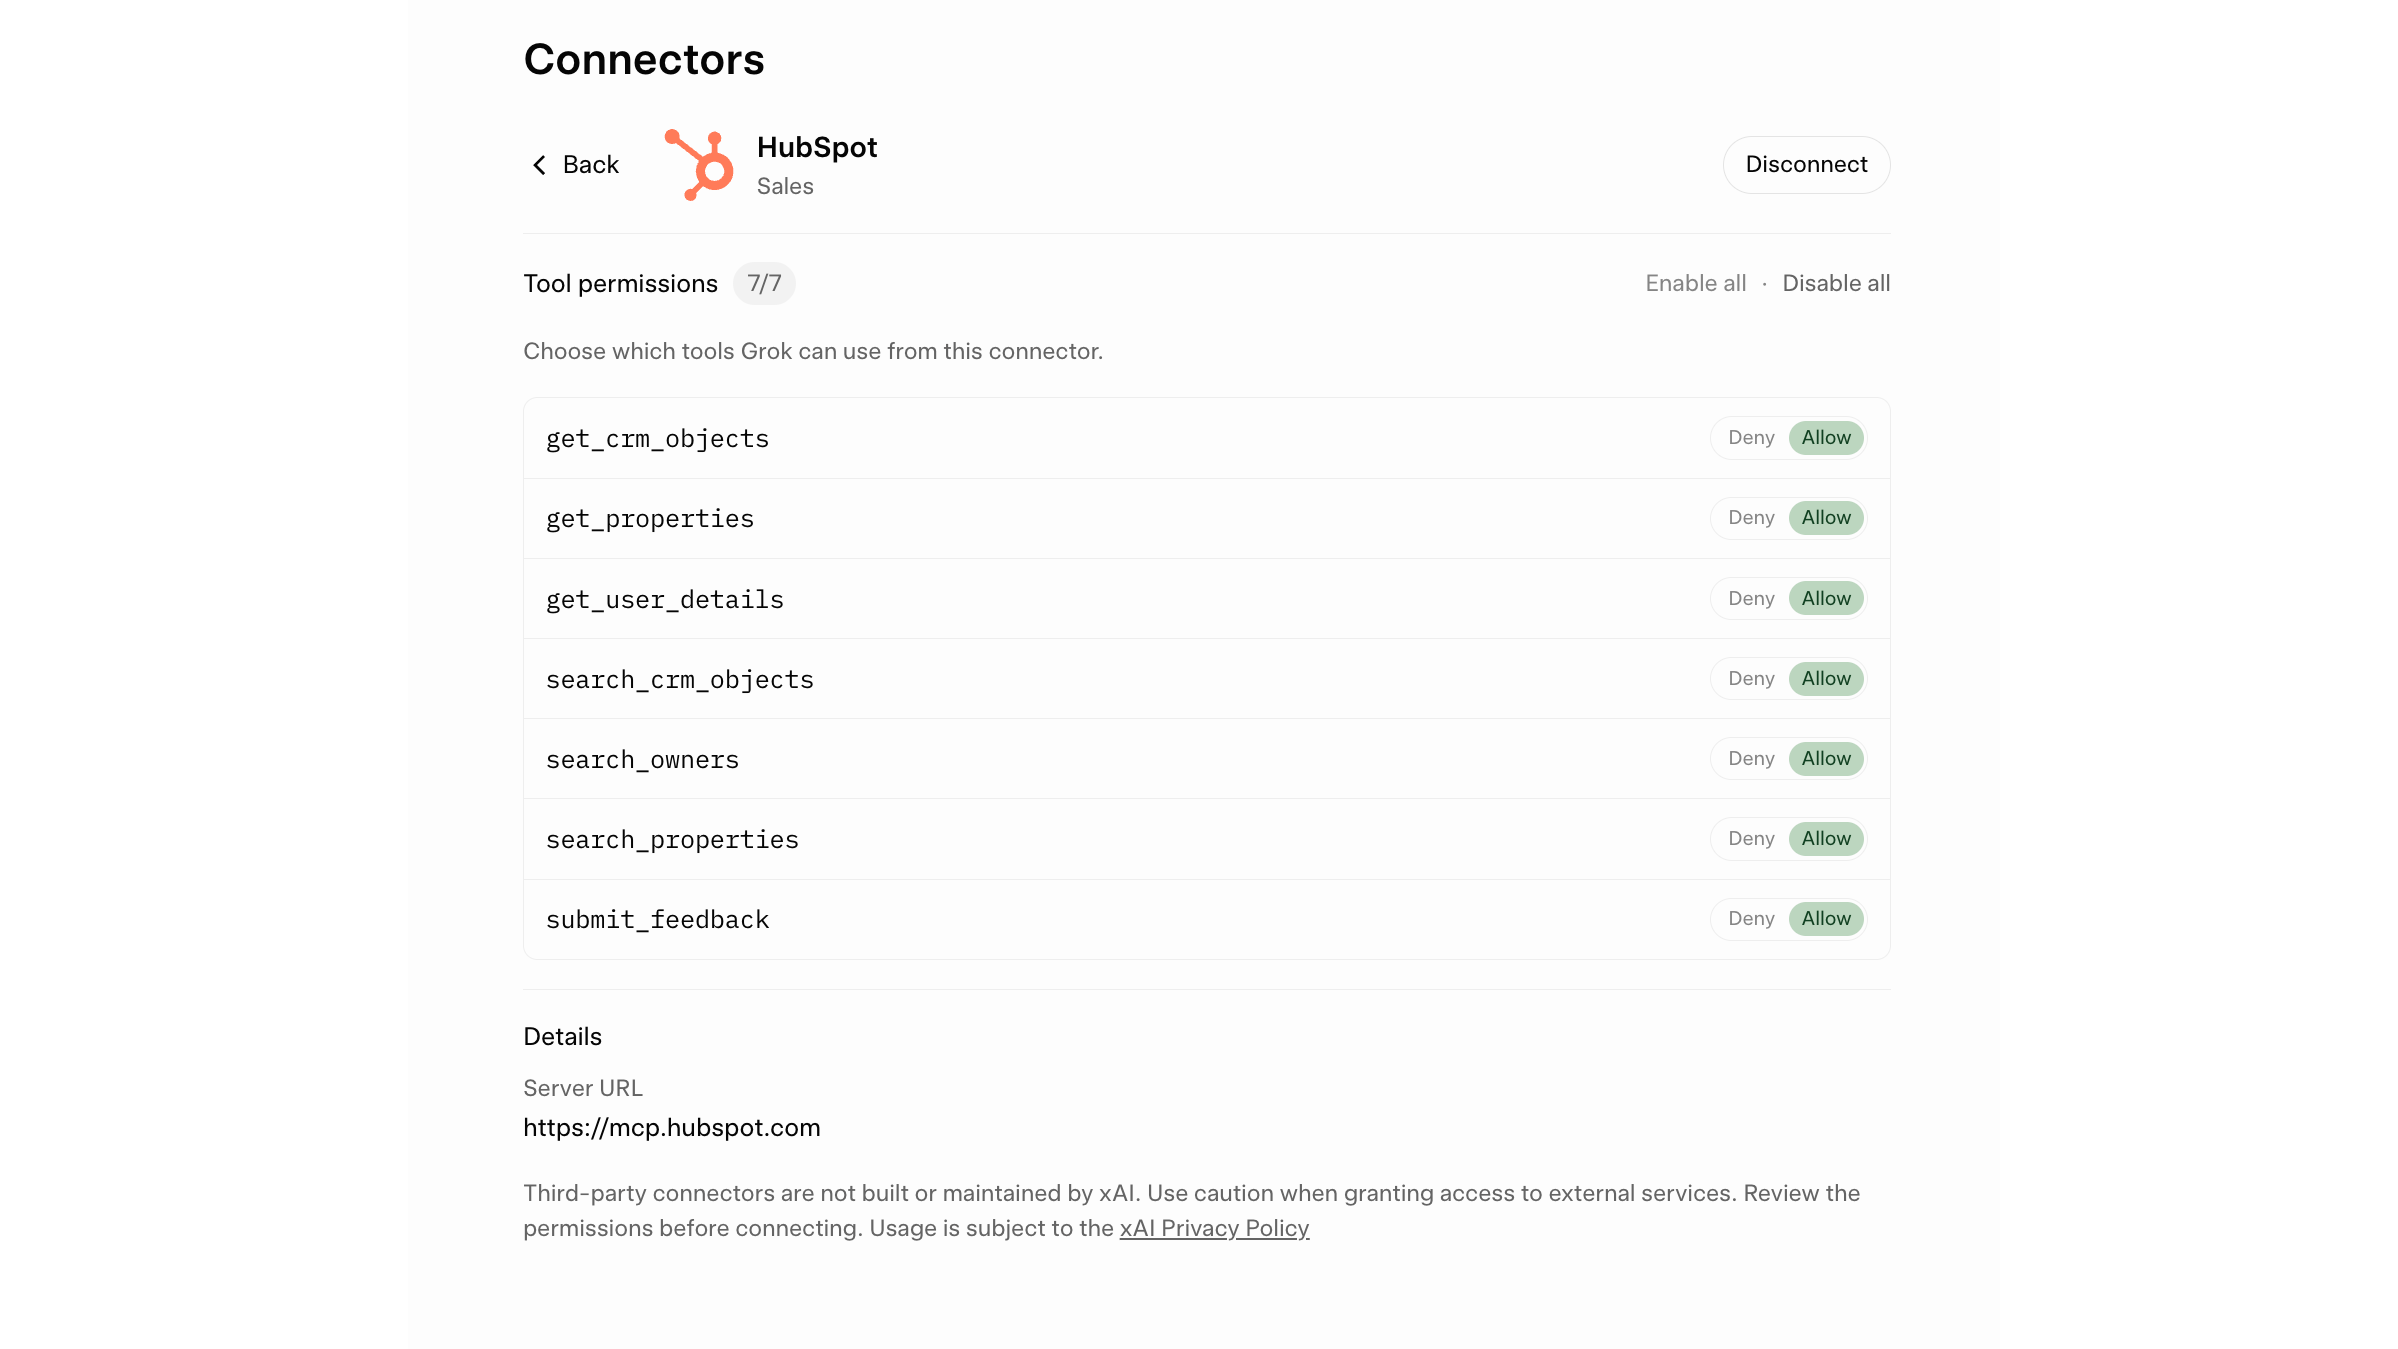
Task: Click Disable all tools
Action: click(x=1835, y=284)
